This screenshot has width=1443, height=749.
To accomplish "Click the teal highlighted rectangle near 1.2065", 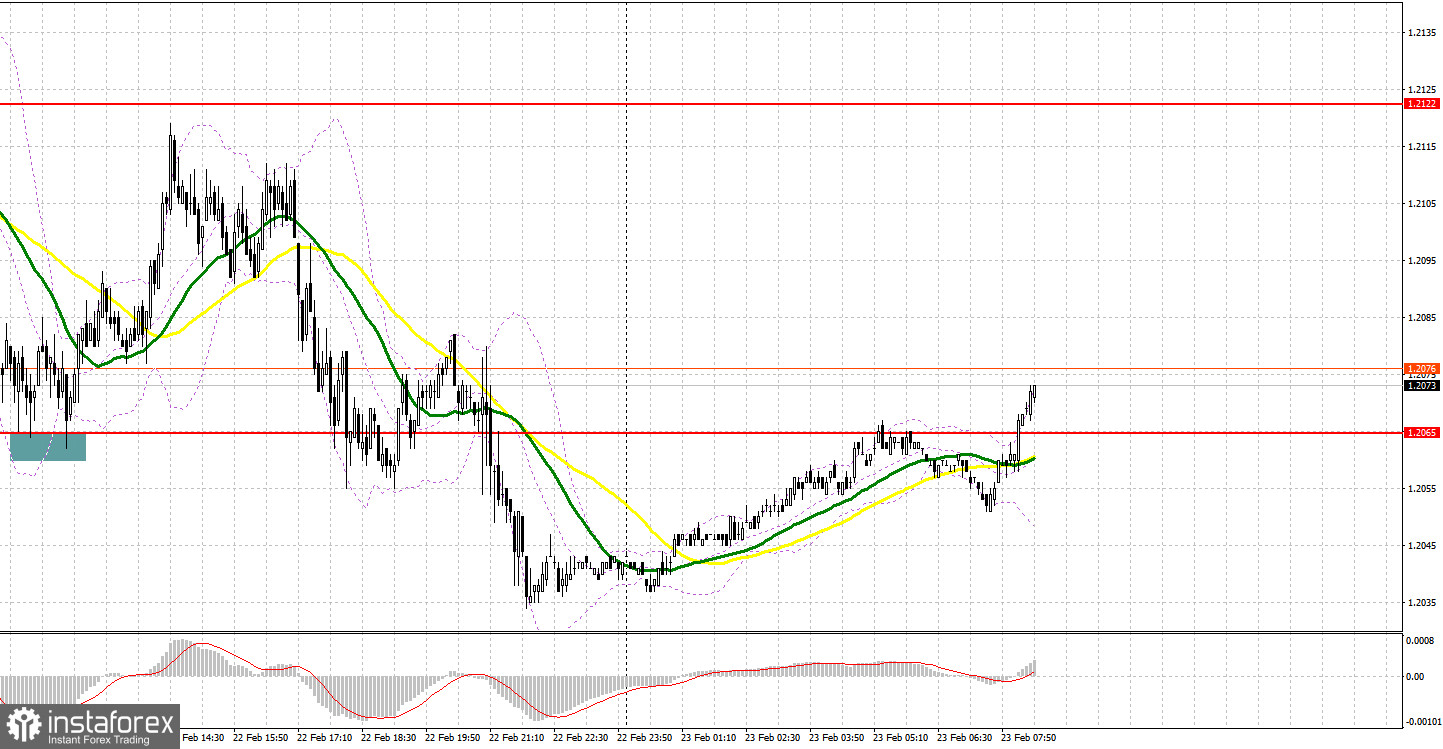I will 48,446.
